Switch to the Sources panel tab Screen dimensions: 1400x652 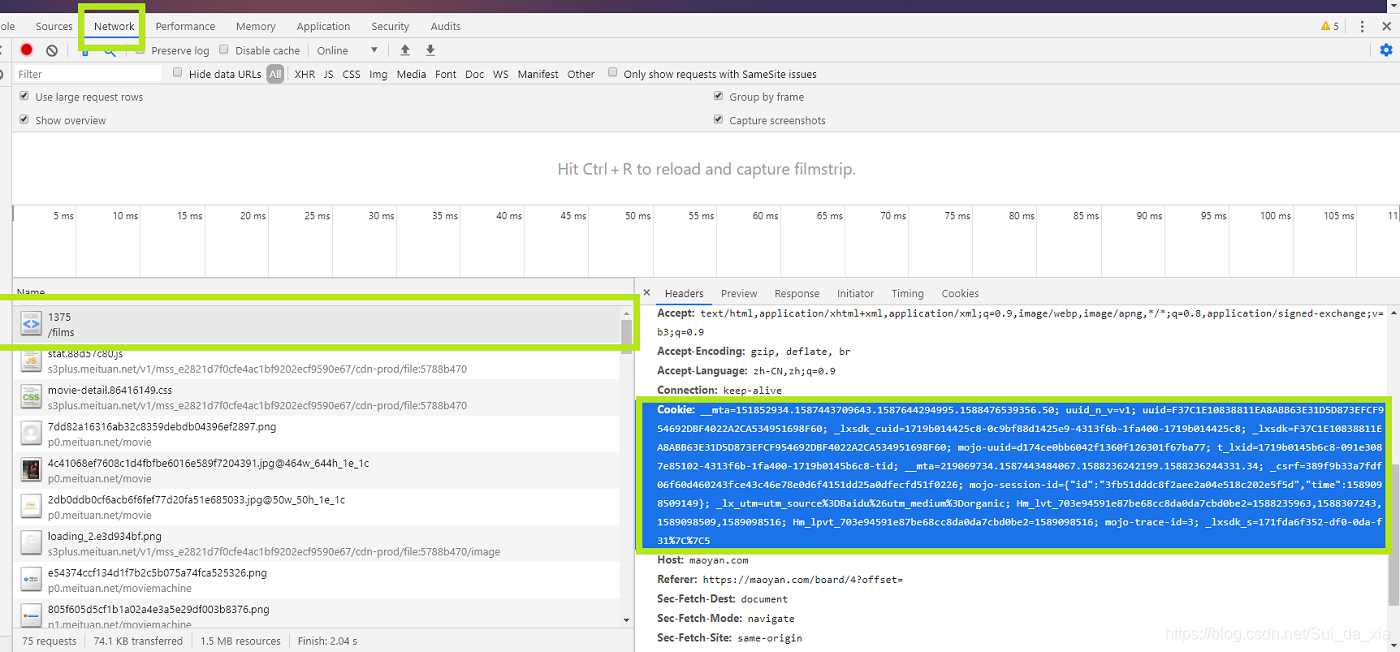[x=54, y=26]
